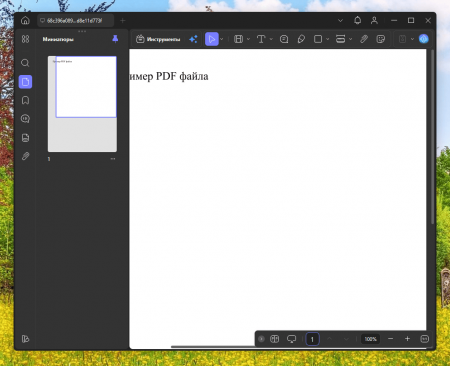The width and height of the screenshot is (450, 366).
Task: Switch to the 68c396a089...d8e11d773f document tab
Action: tap(75, 21)
